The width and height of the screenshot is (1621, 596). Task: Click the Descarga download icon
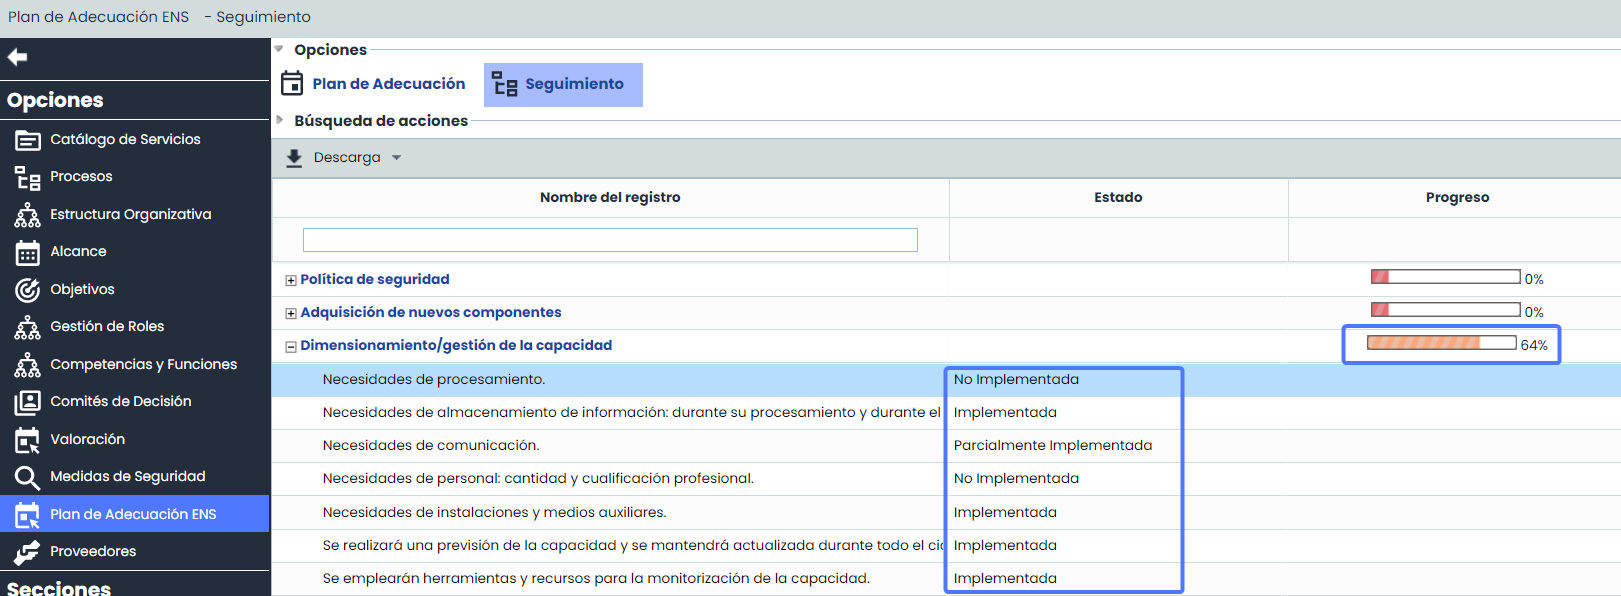294,158
